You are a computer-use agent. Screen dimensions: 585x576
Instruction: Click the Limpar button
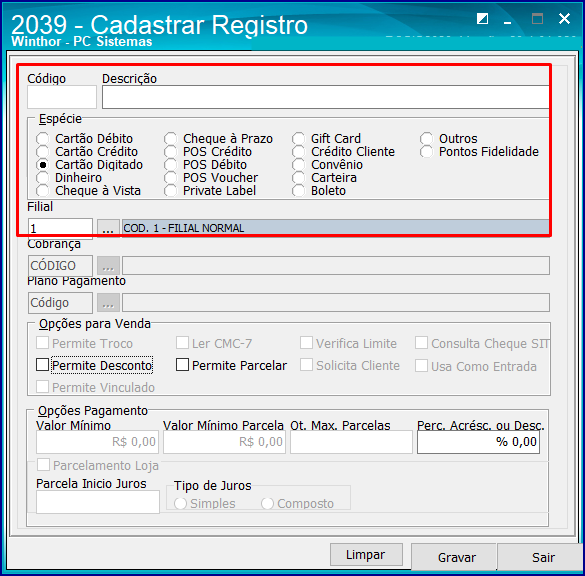tap(366, 555)
